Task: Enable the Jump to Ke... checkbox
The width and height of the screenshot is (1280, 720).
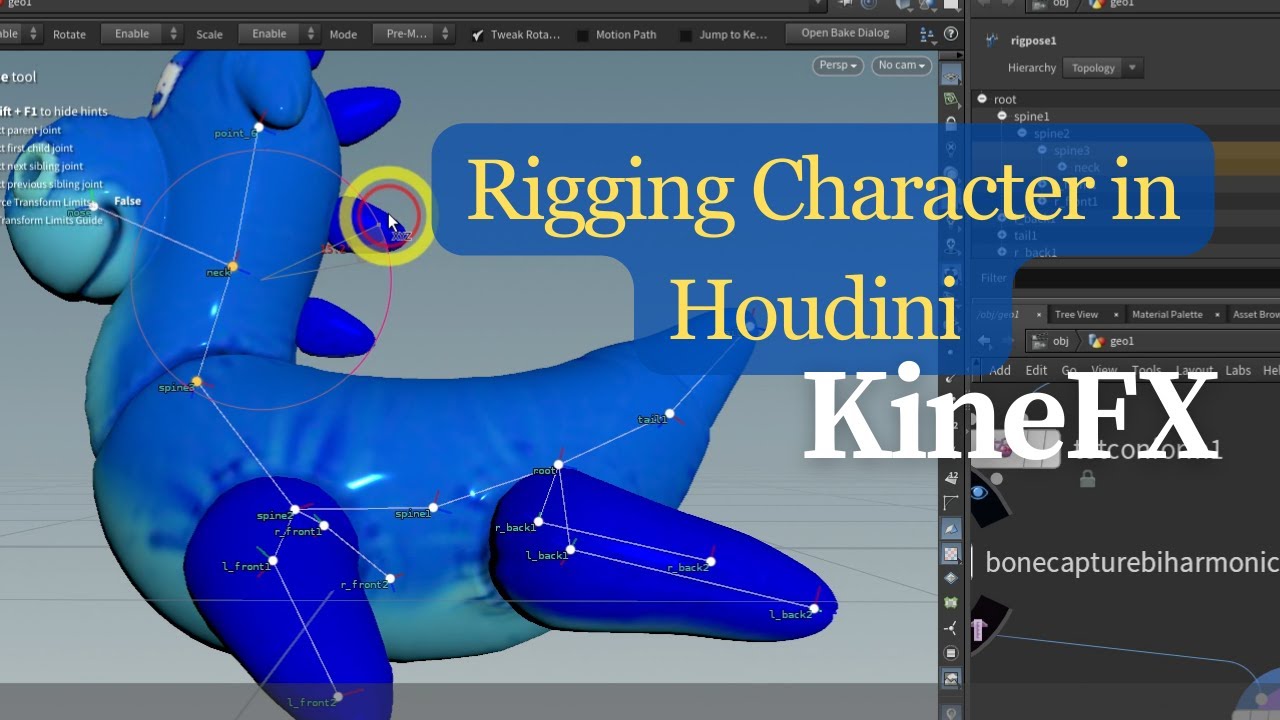Action: coord(686,35)
